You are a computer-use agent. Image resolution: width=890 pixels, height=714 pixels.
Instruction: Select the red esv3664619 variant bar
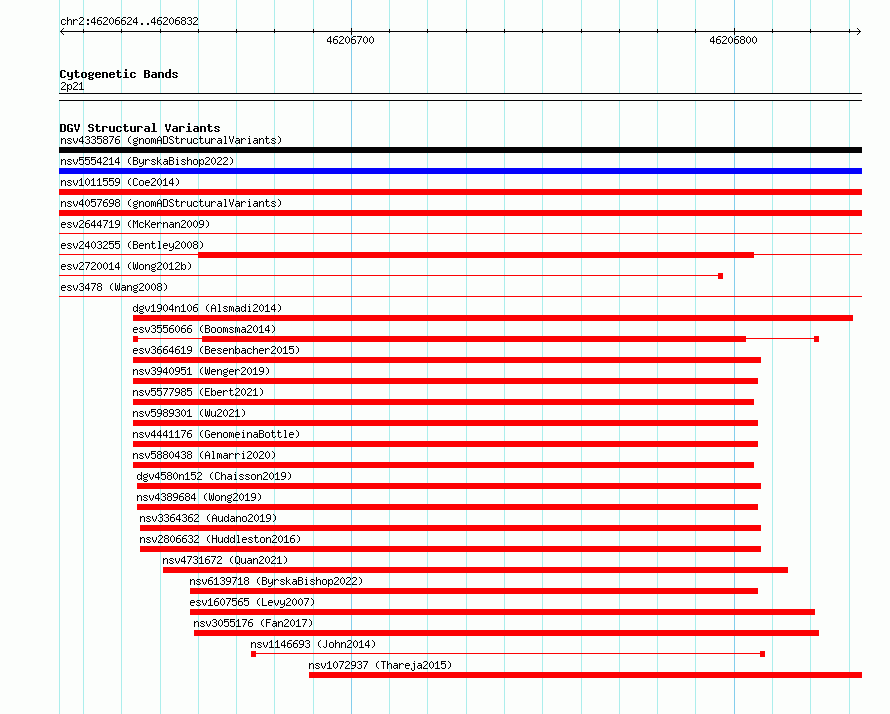(447, 360)
